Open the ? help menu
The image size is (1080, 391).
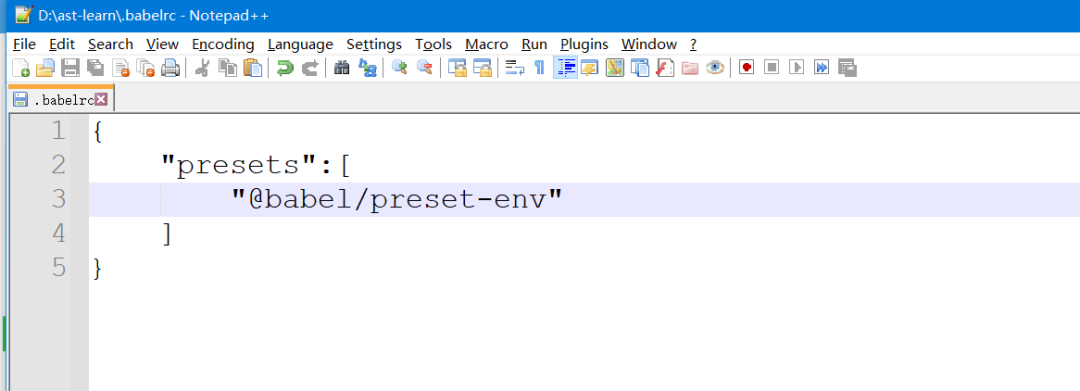click(694, 44)
